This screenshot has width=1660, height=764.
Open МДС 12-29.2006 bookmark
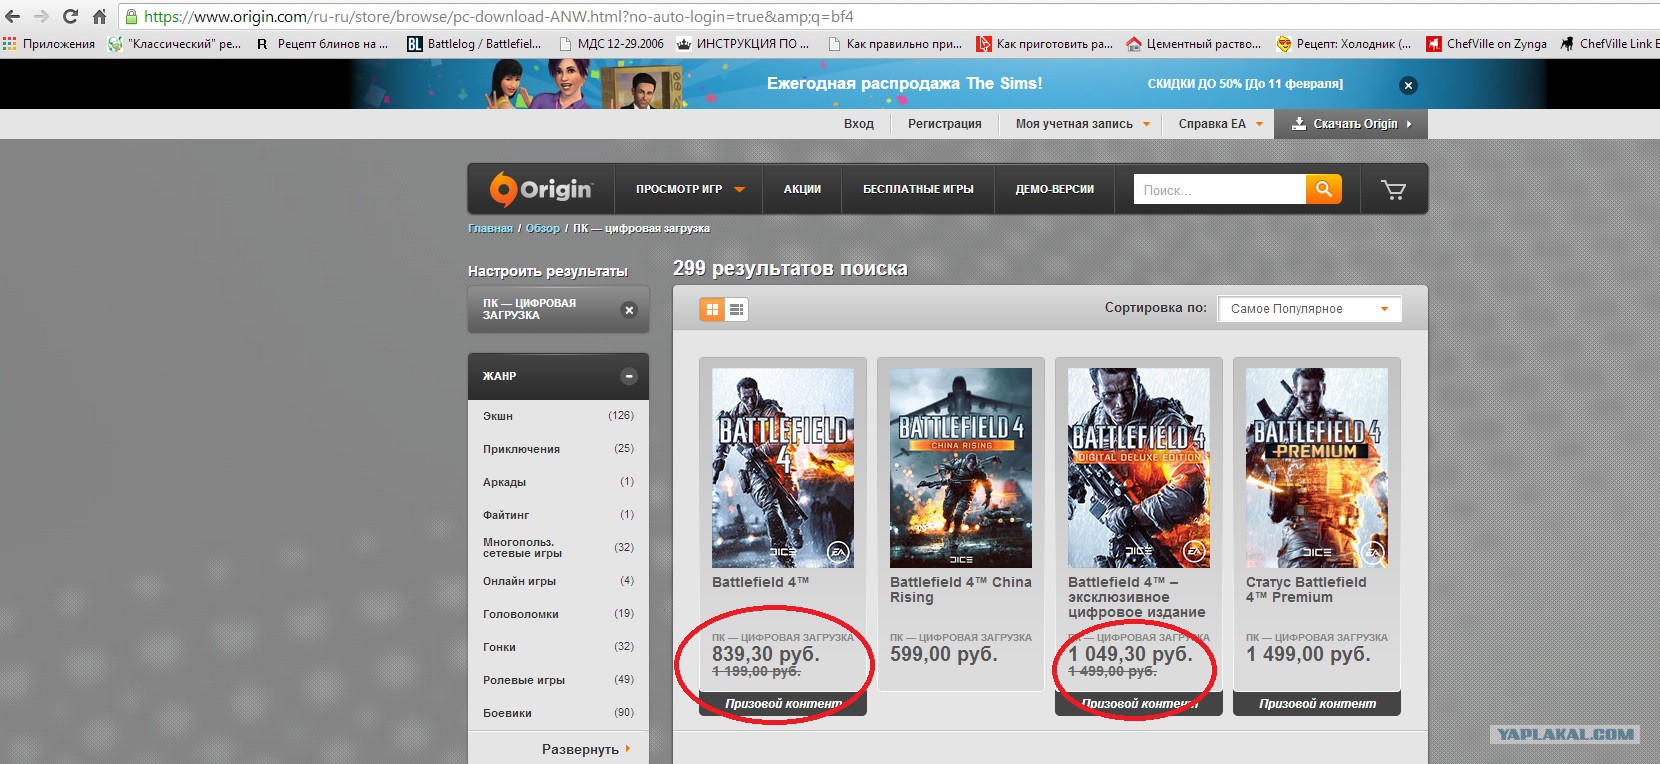tap(611, 44)
